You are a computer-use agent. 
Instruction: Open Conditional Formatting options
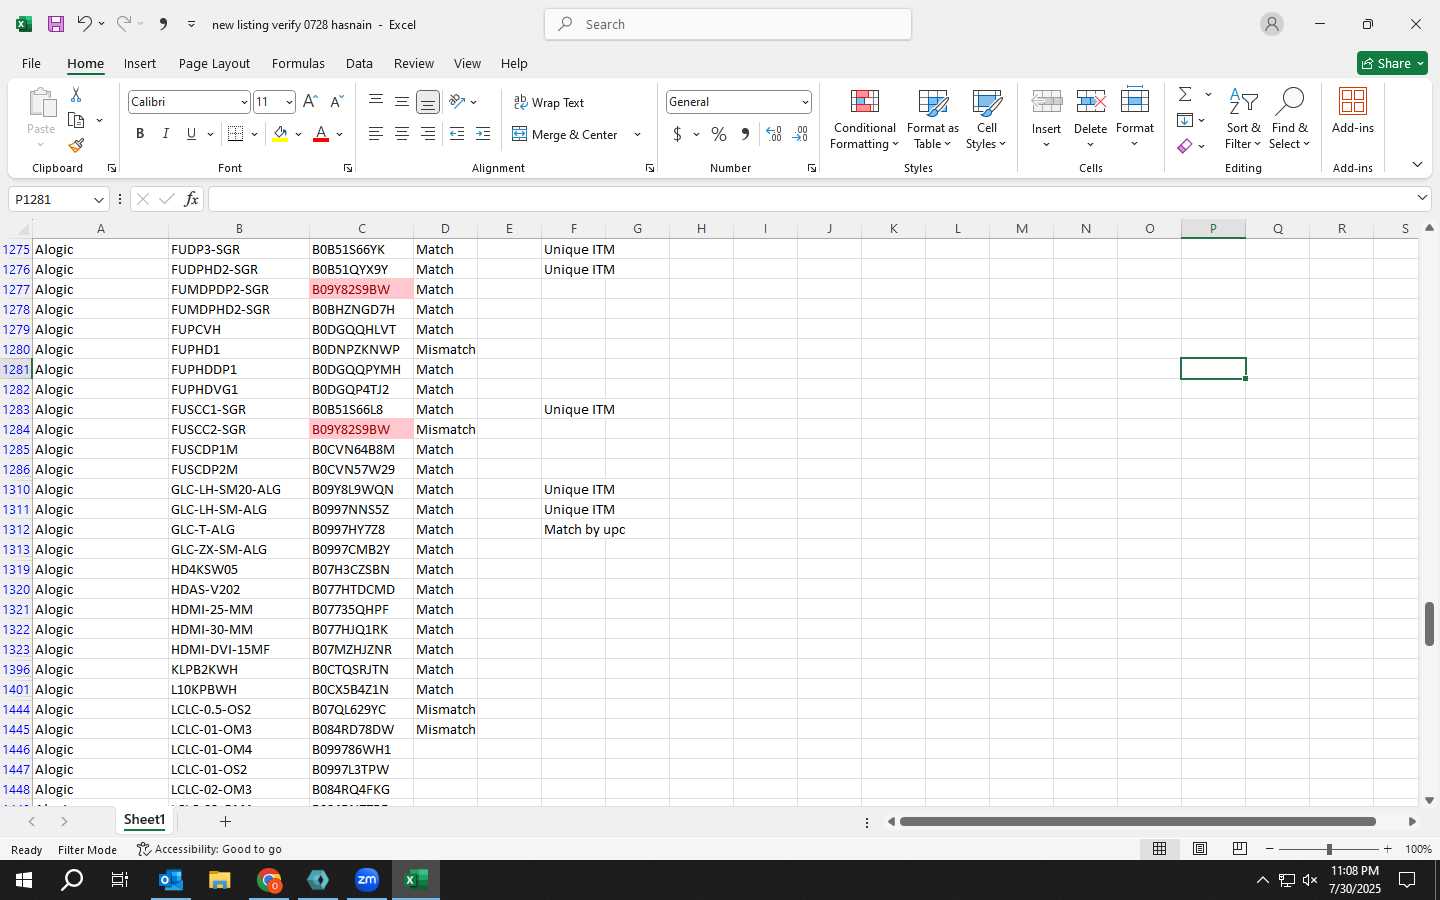click(865, 120)
